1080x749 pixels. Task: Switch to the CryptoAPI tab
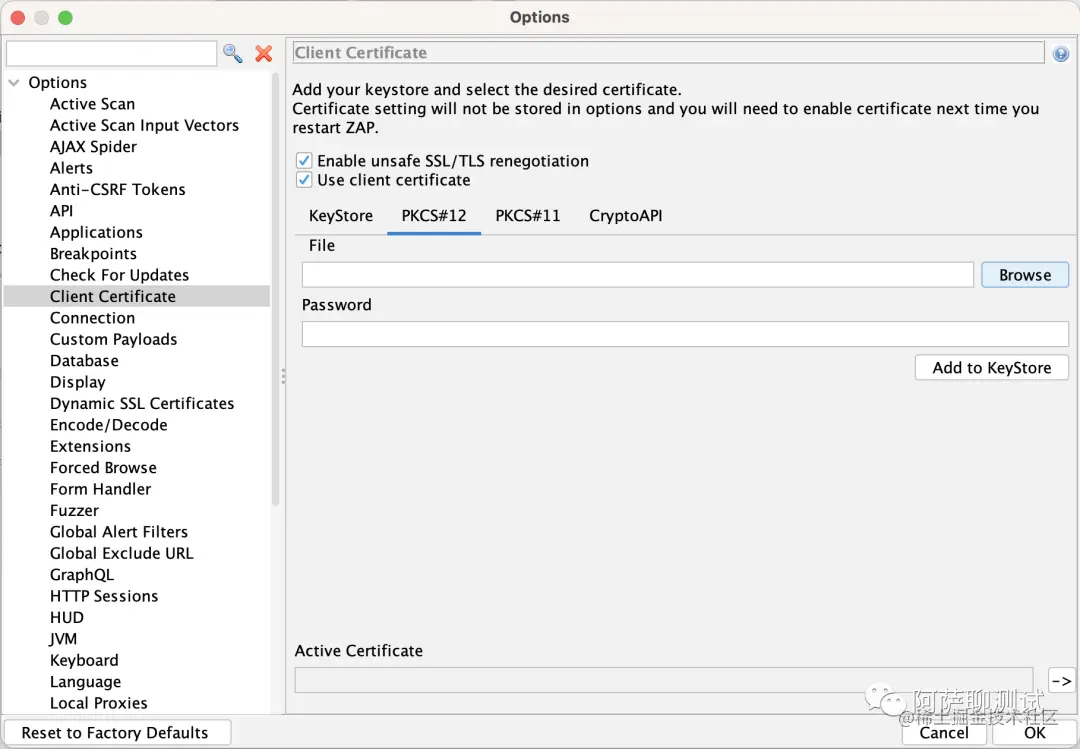pos(625,216)
